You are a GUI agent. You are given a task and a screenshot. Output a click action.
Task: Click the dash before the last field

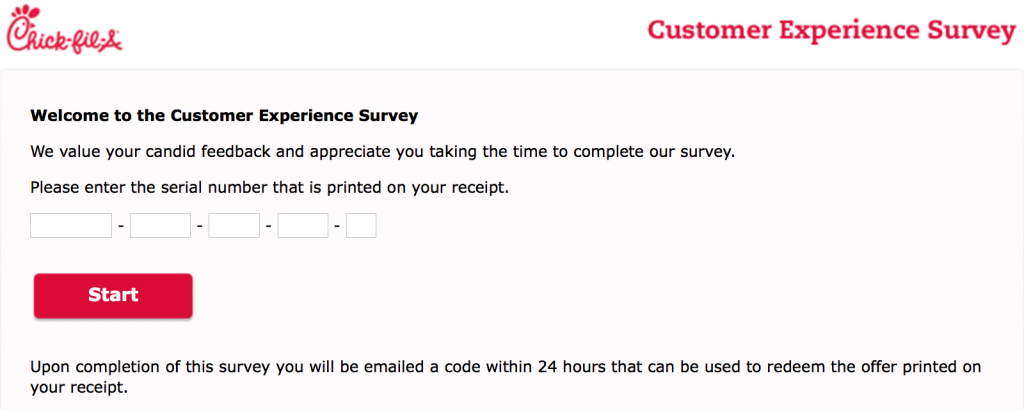(338, 226)
